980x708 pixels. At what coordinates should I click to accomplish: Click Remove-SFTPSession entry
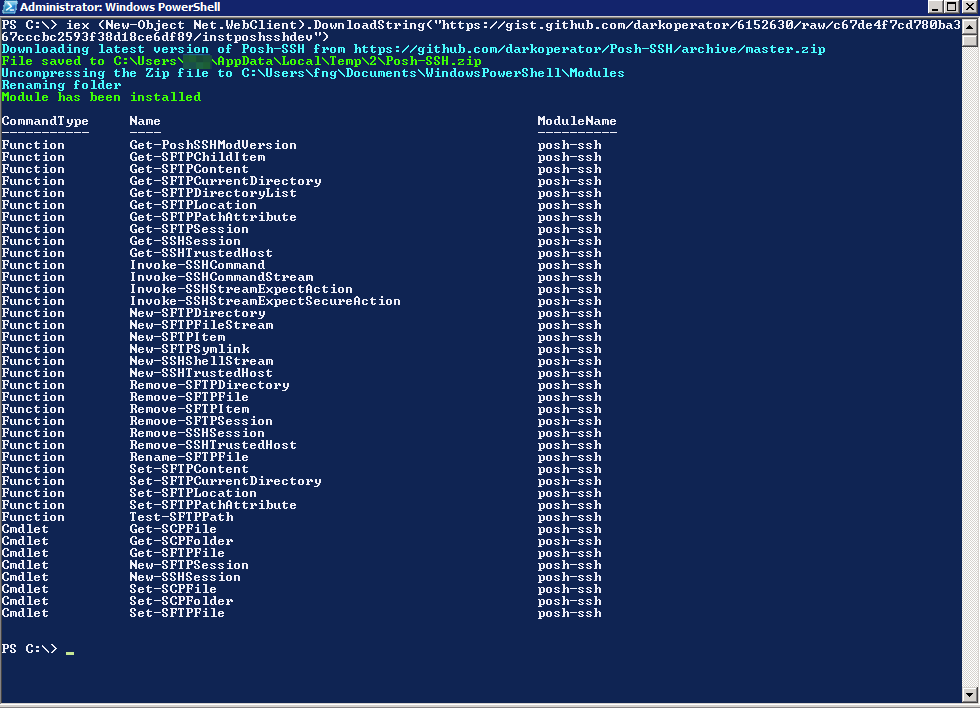tap(201, 421)
